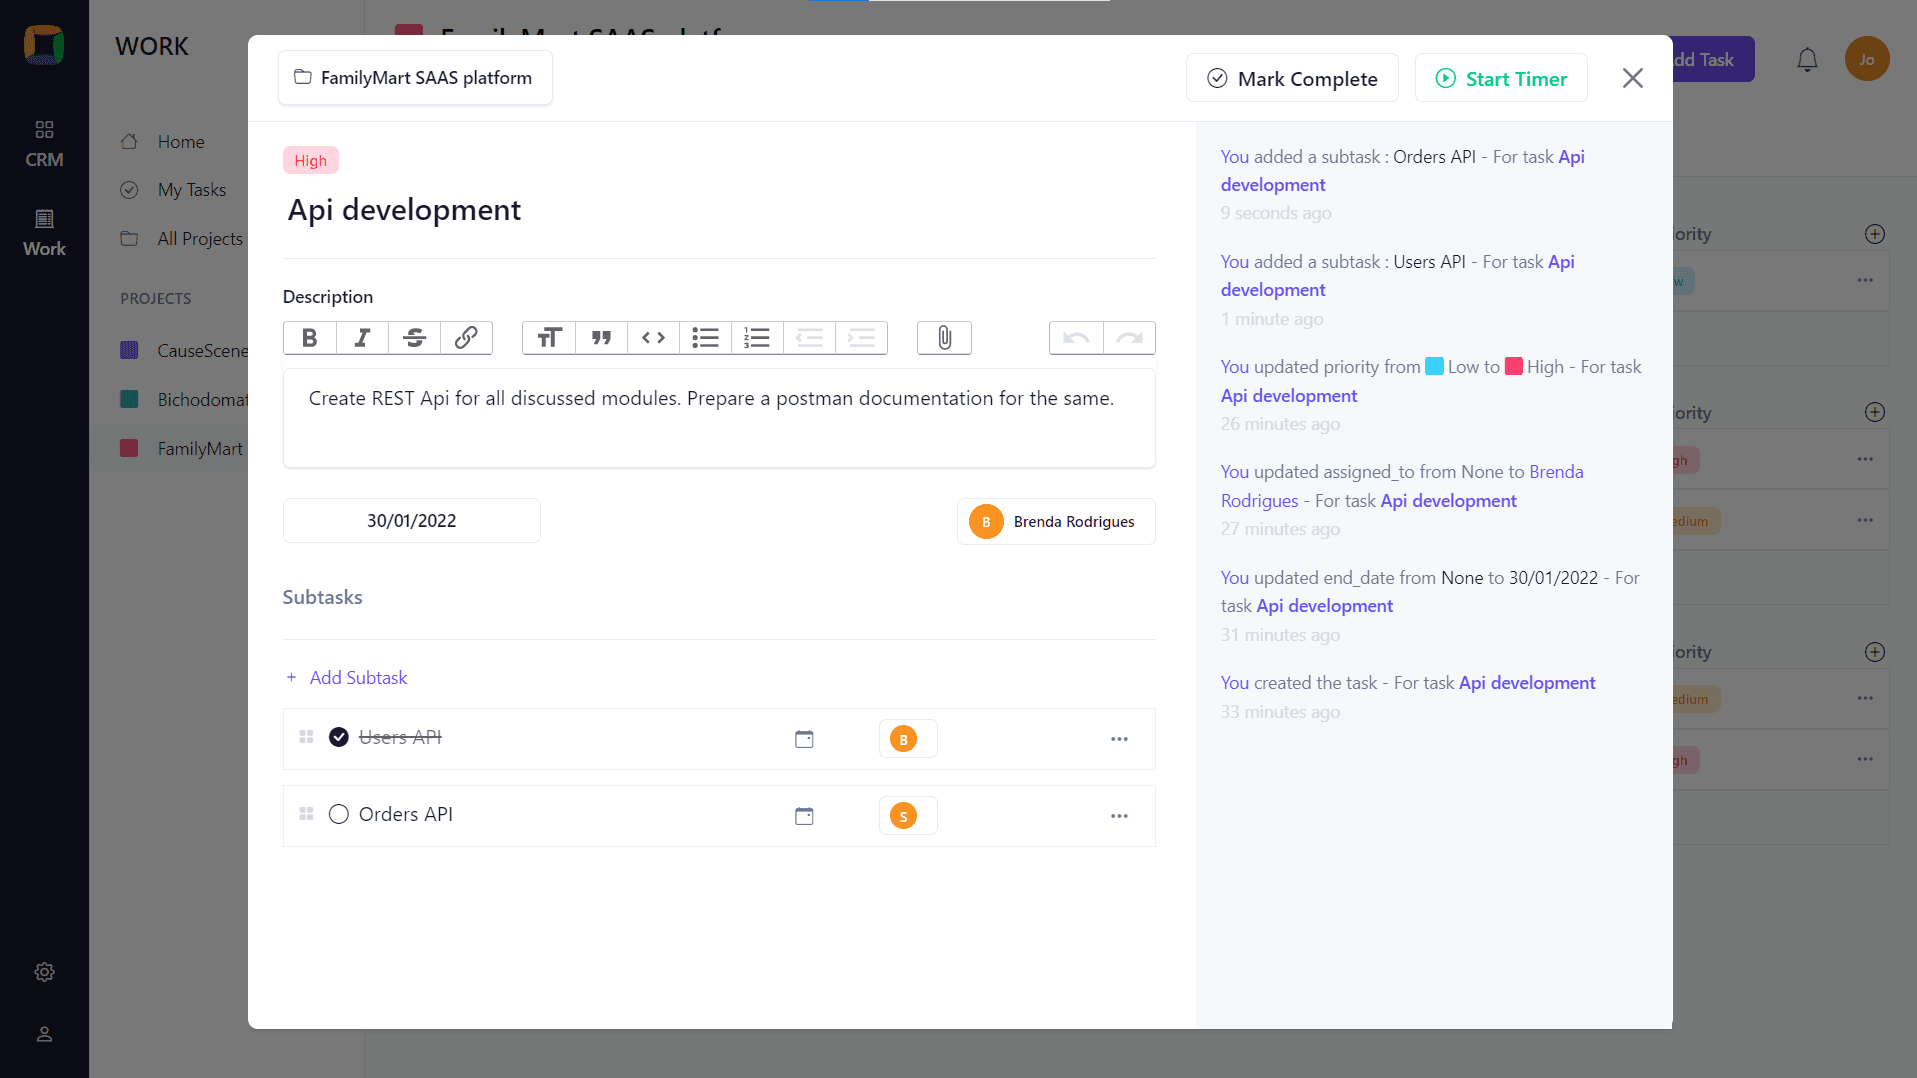Attach a file with paperclip icon

coord(944,338)
